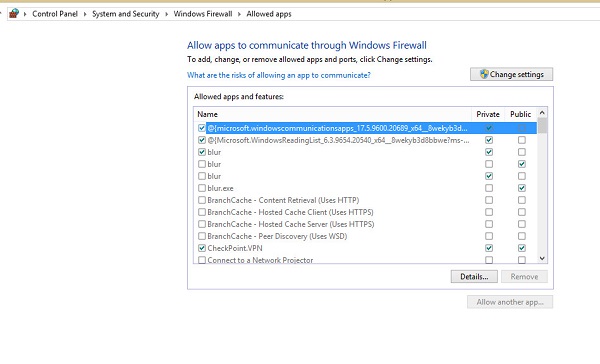Select BranchCache - Content Retrieval (Uses HTTP)
Image resolution: width=600 pixels, height=364 pixels.
pos(283,200)
